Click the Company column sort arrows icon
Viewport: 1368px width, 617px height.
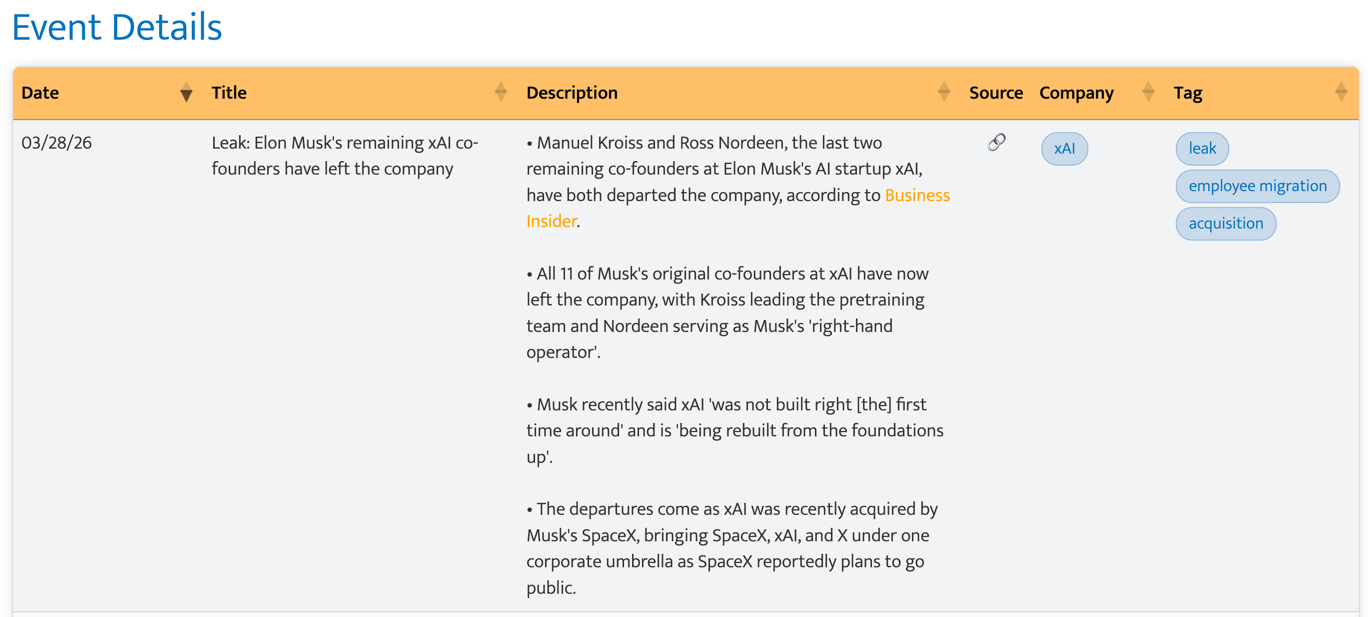[1148, 93]
